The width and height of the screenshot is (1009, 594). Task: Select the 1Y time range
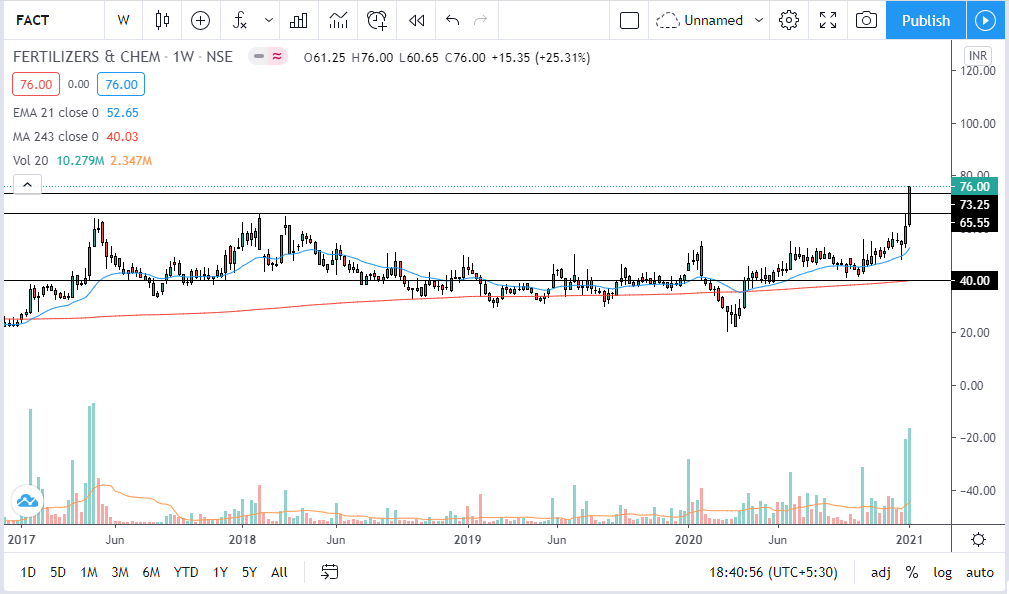click(x=220, y=572)
